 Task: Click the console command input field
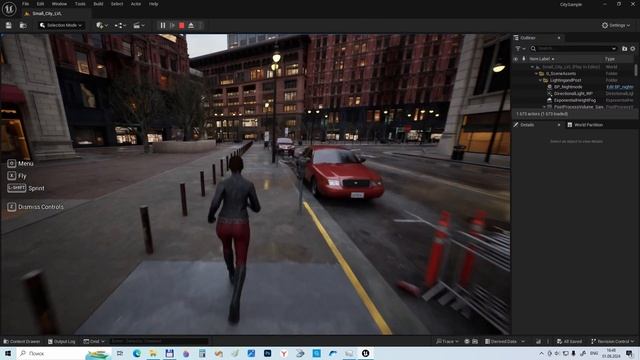(x=158, y=341)
